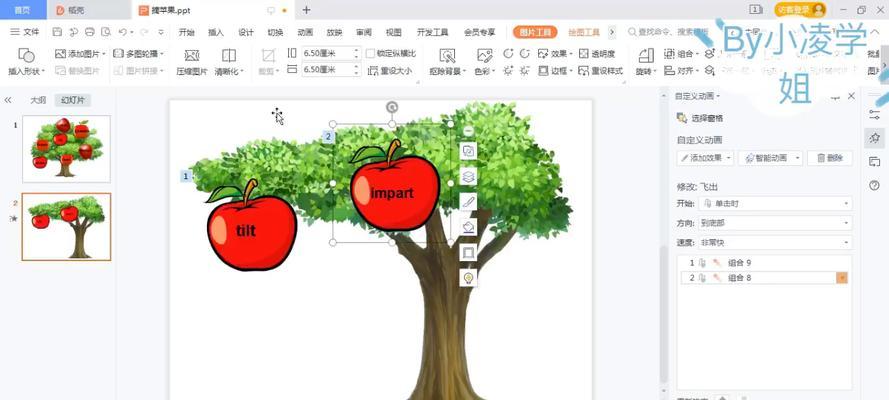Select slide 2 thumbnail
Viewport: 889px width, 400px height.
click(66, 227)
